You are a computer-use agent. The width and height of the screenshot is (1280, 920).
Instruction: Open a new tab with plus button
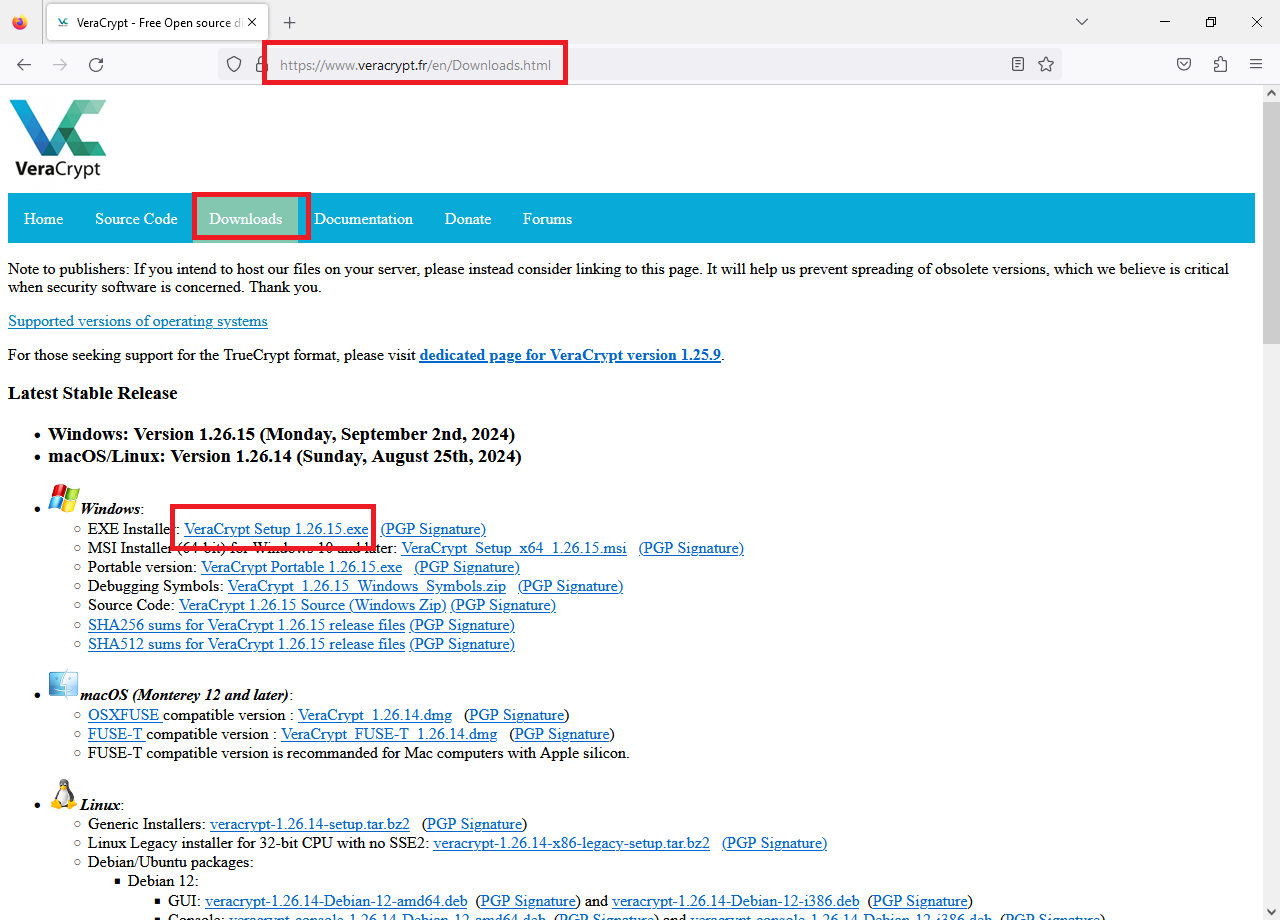[290, 22]
